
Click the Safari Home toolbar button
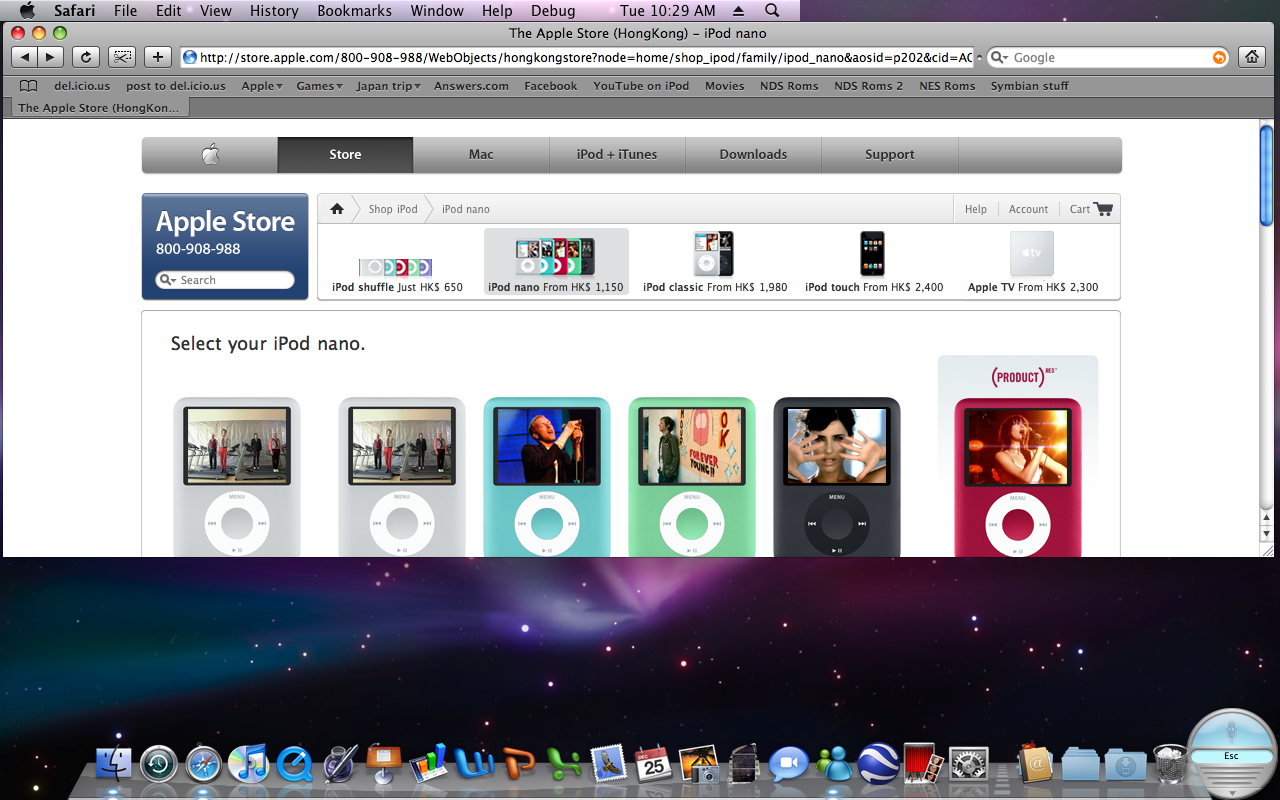(1251, 57)
